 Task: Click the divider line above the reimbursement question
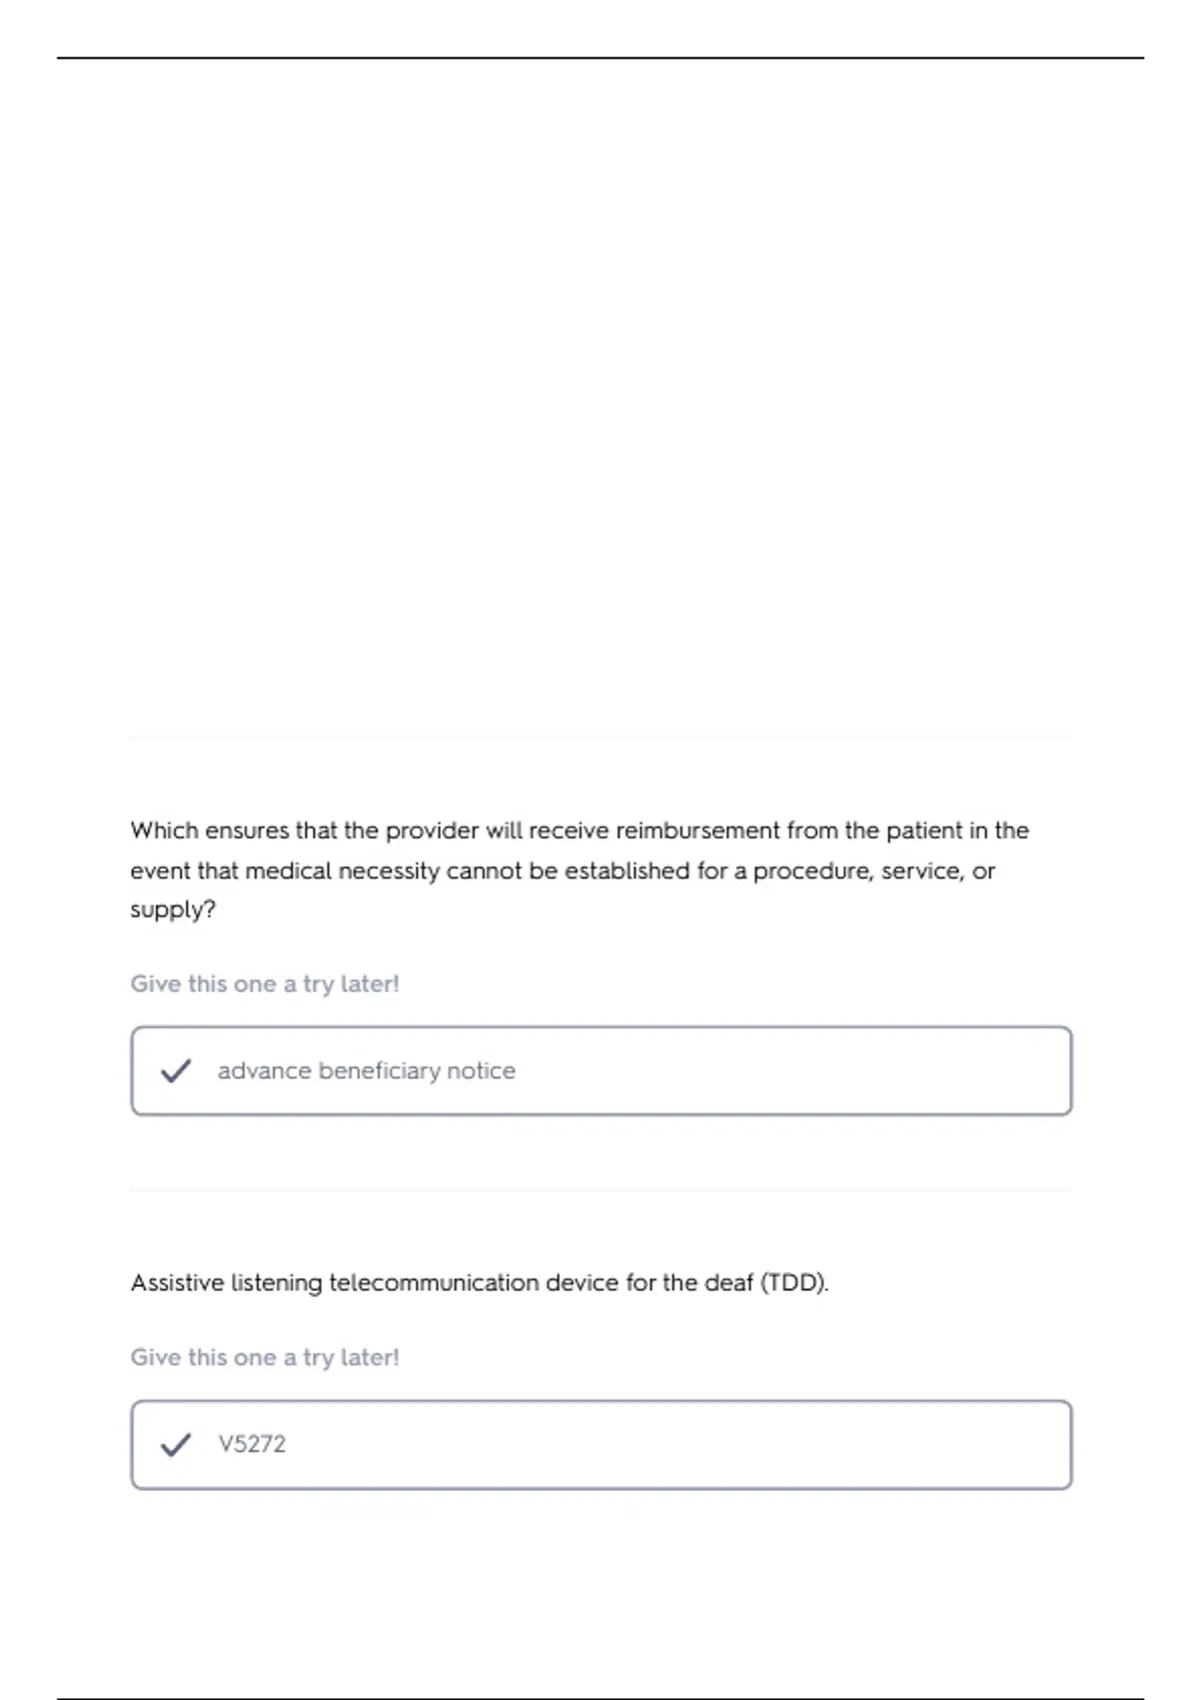pyautogui.click(x=600, y=739)
